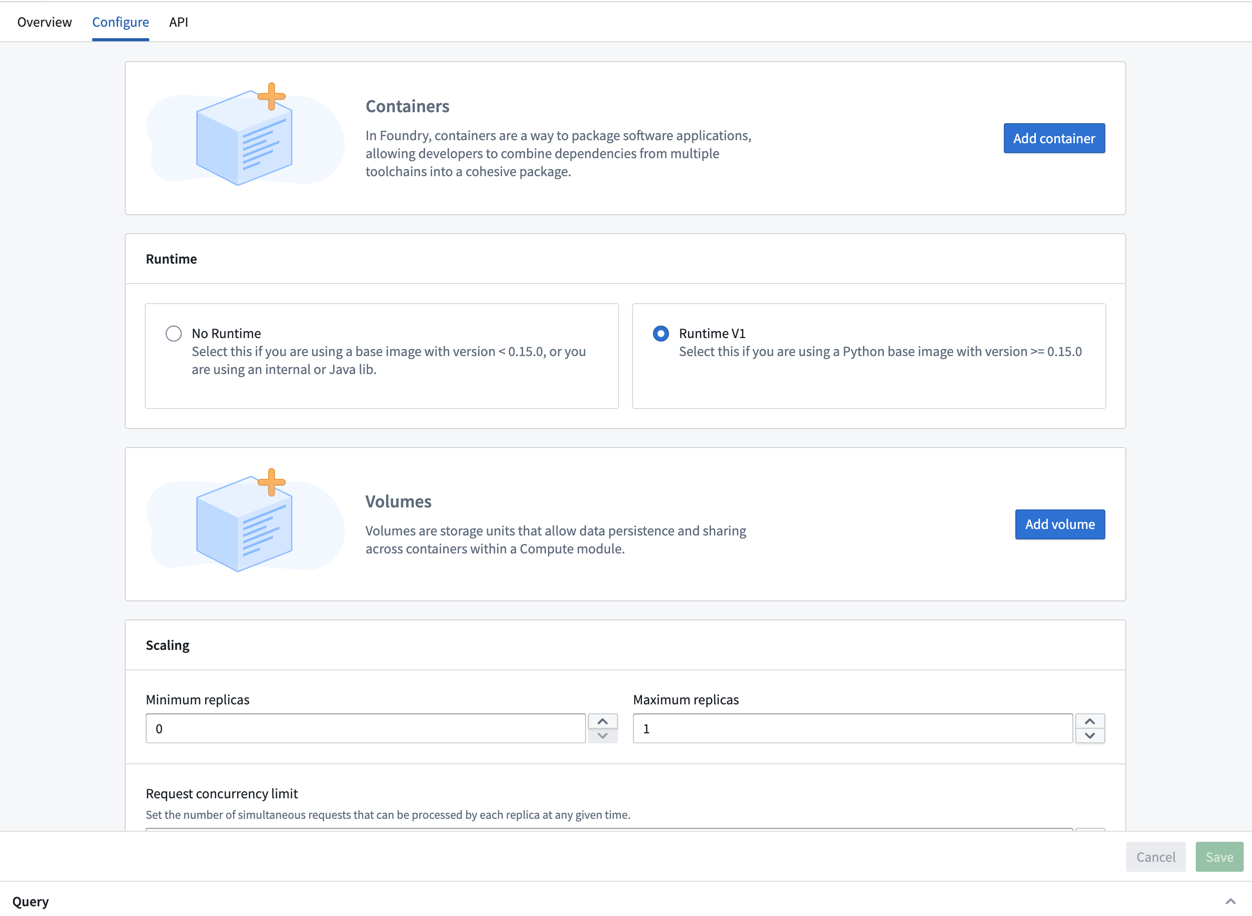Click the Containers heading text

pyautogui.click(x=407, y=106)
